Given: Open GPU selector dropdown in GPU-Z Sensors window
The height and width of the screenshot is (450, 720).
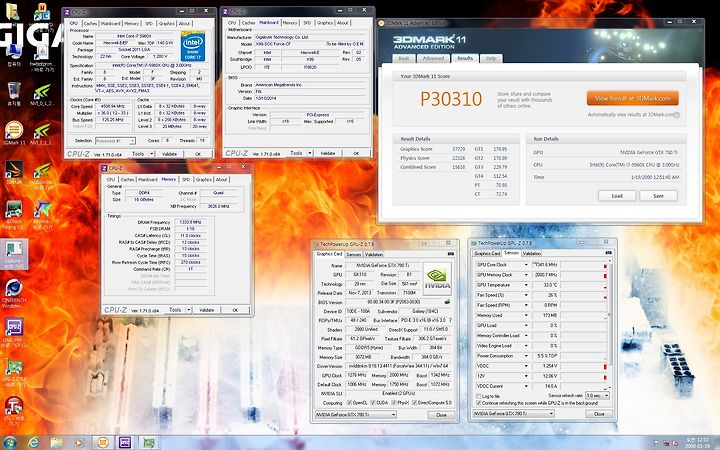Looking at the screenshot, I should pyautogui.click(x=513, y=414).
